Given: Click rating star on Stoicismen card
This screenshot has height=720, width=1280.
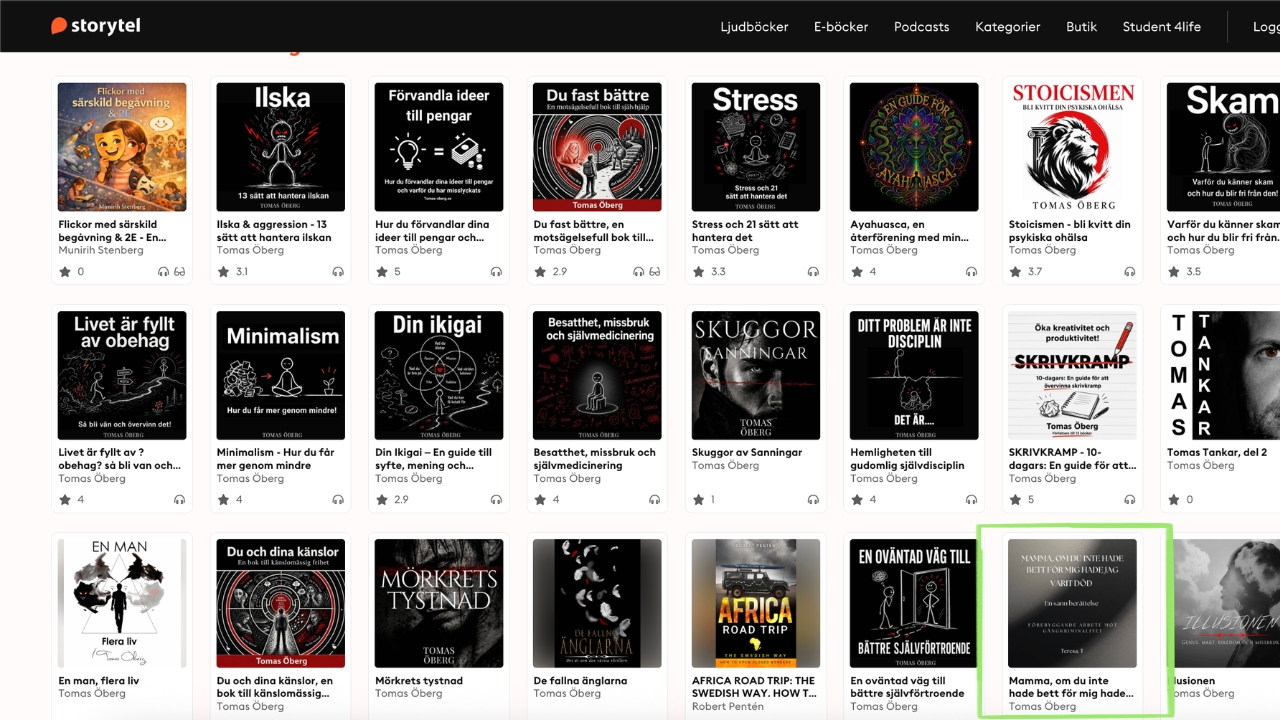Looking at the screenshot, I should tap(1015, 272).
